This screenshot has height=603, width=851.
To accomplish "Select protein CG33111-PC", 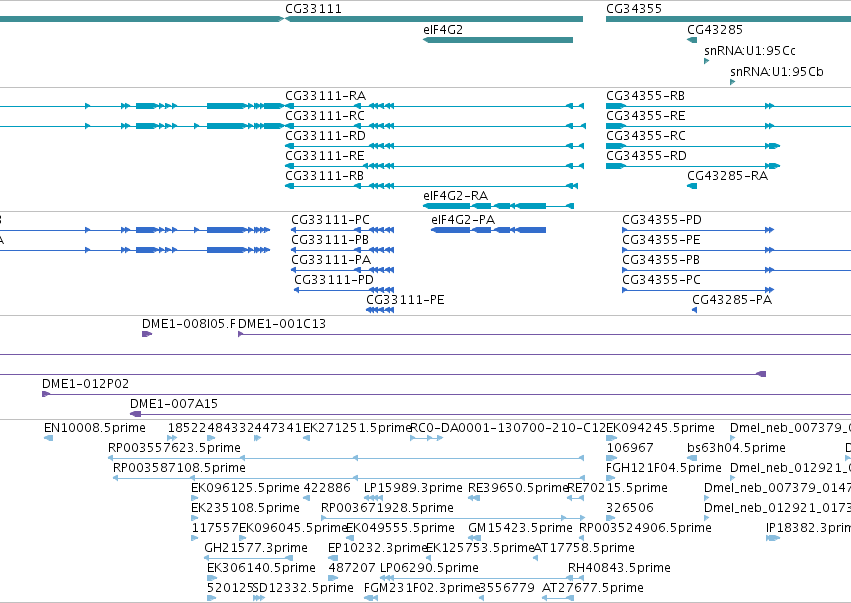I will click(x=342, y=230).
